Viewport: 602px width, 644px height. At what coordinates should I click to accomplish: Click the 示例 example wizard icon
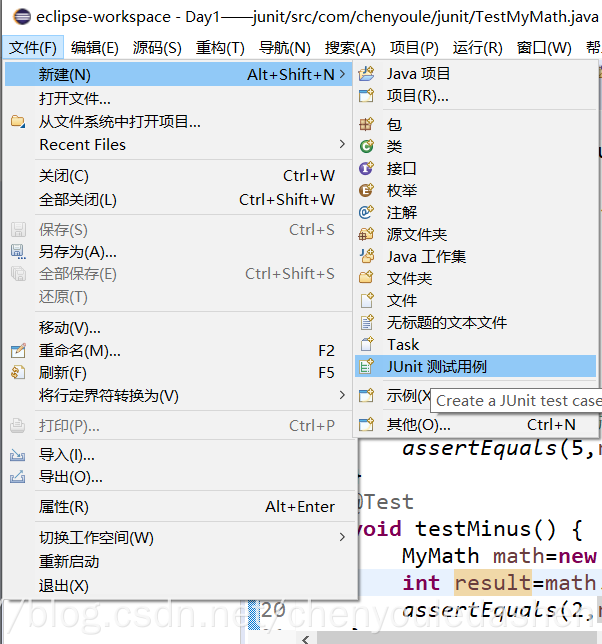[x=366, y=396]
